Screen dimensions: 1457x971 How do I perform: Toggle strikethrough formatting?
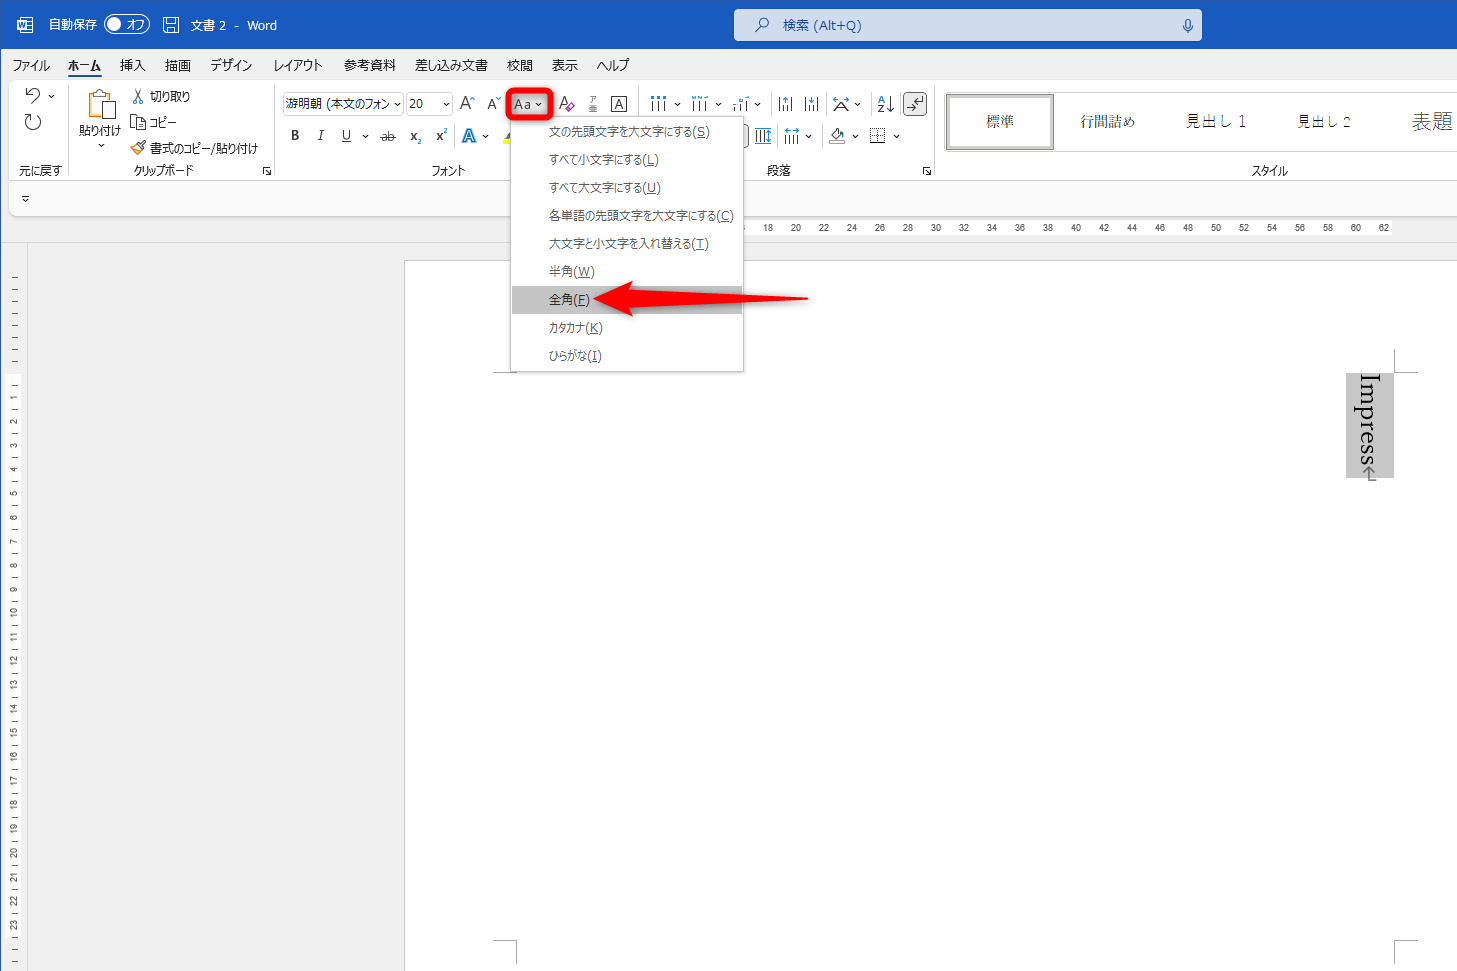[388, 136]
